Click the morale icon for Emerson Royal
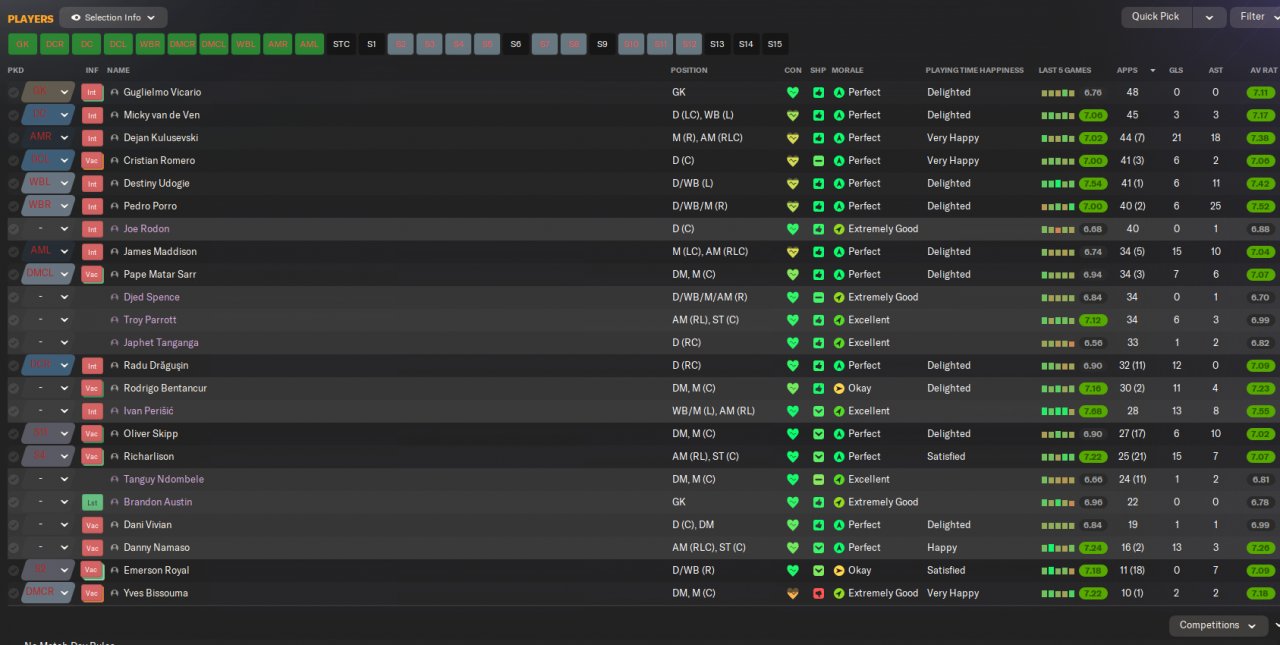Image resolution: width=1280 pixels, height=645 pixels. click(x=839, y=570)
